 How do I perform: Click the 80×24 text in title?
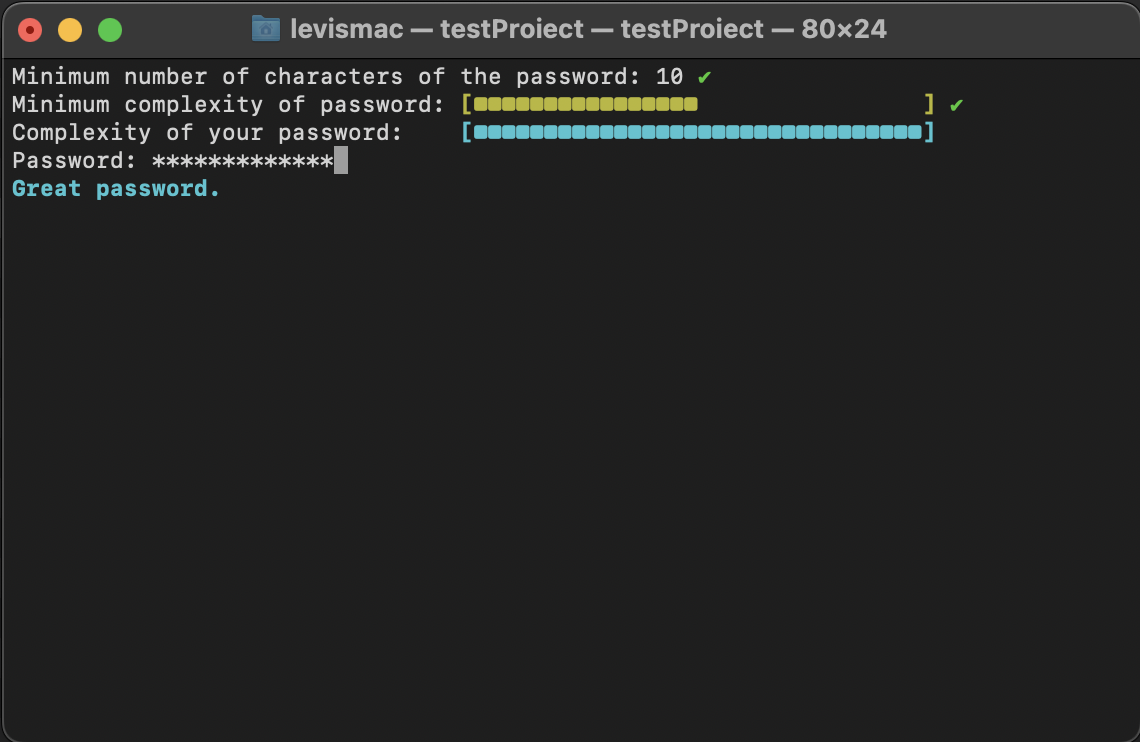click(843, 29)
